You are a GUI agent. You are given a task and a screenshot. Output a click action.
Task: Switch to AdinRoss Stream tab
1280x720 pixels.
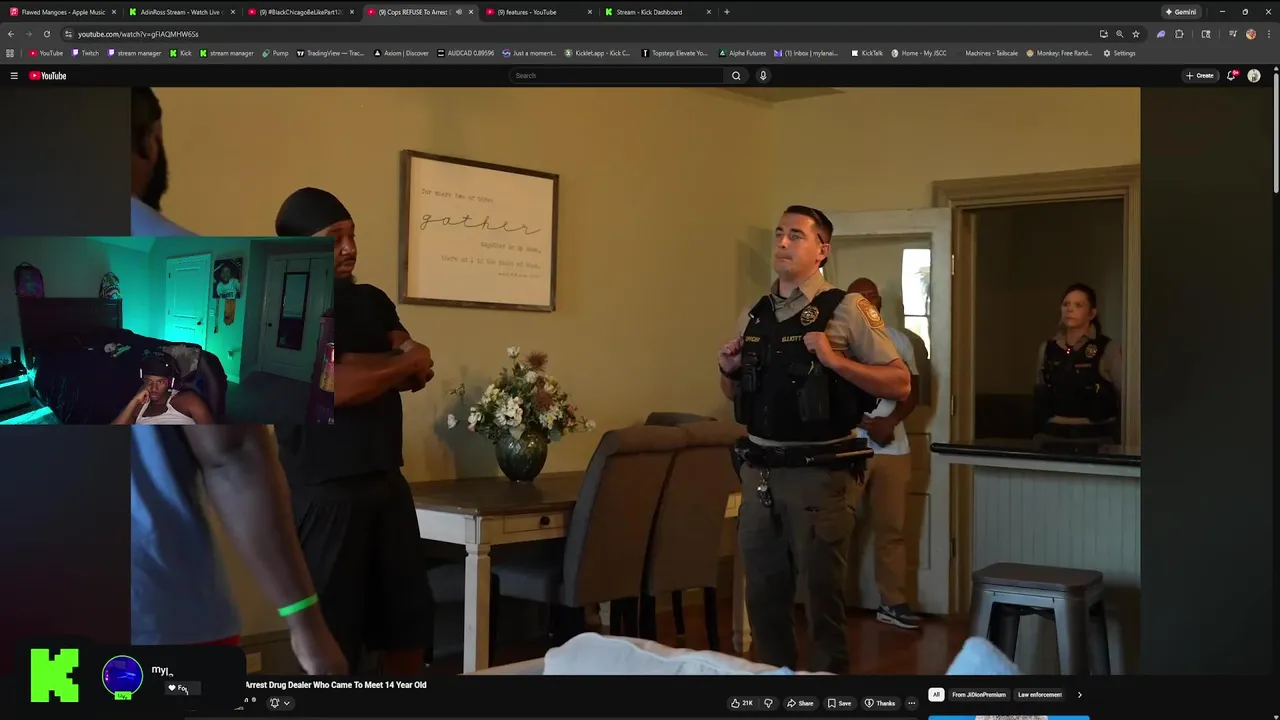pyautogui.click(x=181, y=12)
